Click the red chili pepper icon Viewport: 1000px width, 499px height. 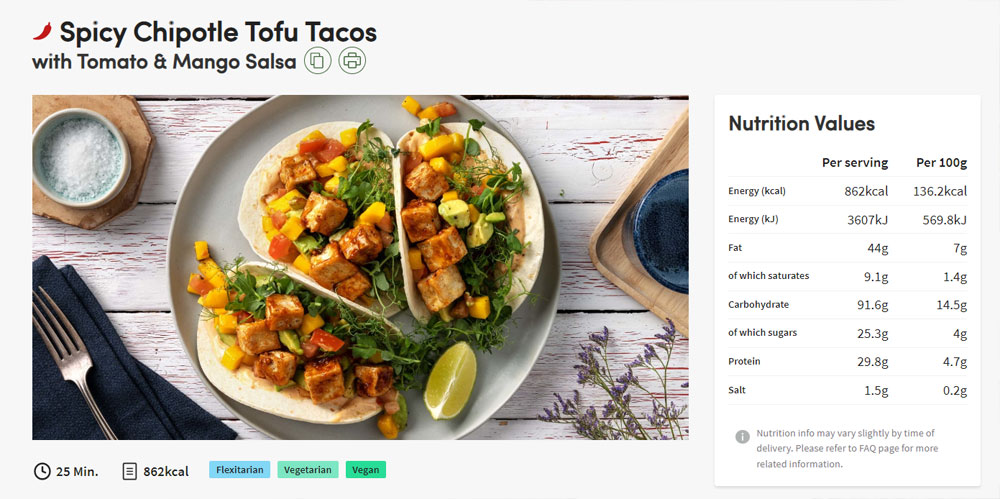[x=42, y=31]
